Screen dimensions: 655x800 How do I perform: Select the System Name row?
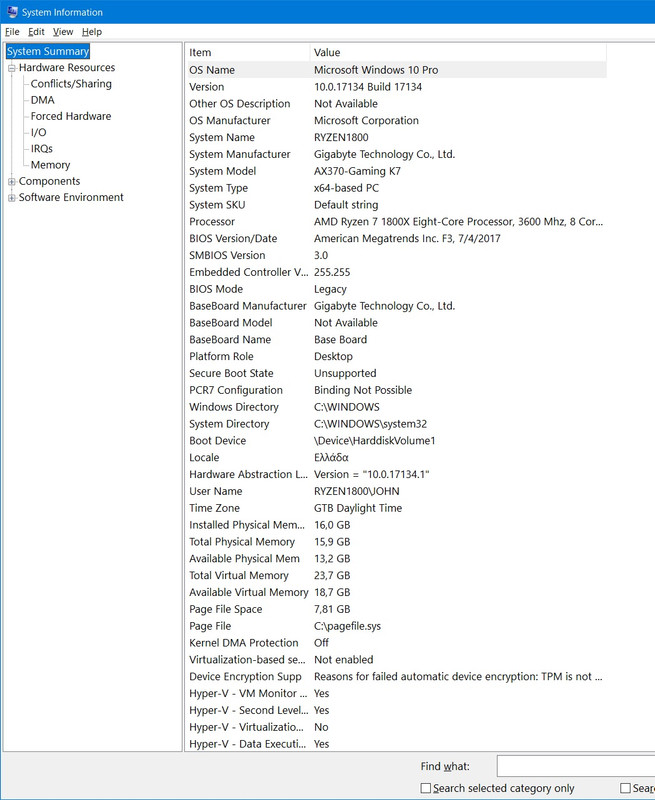pyautogui.click(x=397, y=137)
